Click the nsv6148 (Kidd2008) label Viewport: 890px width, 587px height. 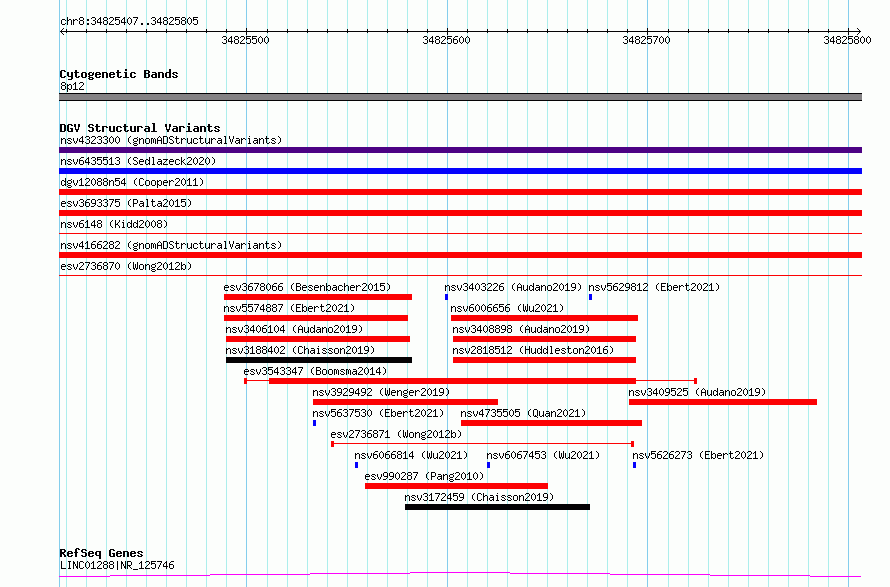(x=114, y=224)
